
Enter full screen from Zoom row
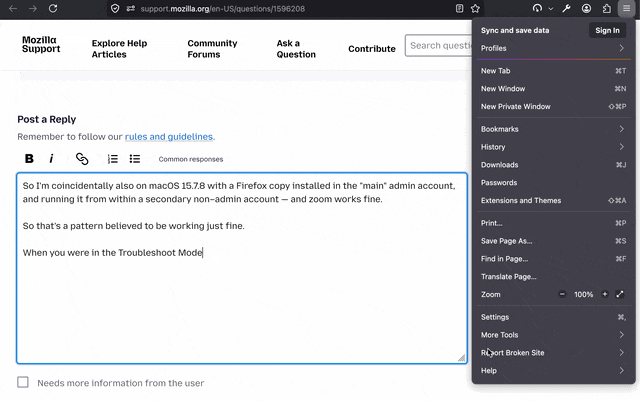pyautogui.click(x=620, y=294)
